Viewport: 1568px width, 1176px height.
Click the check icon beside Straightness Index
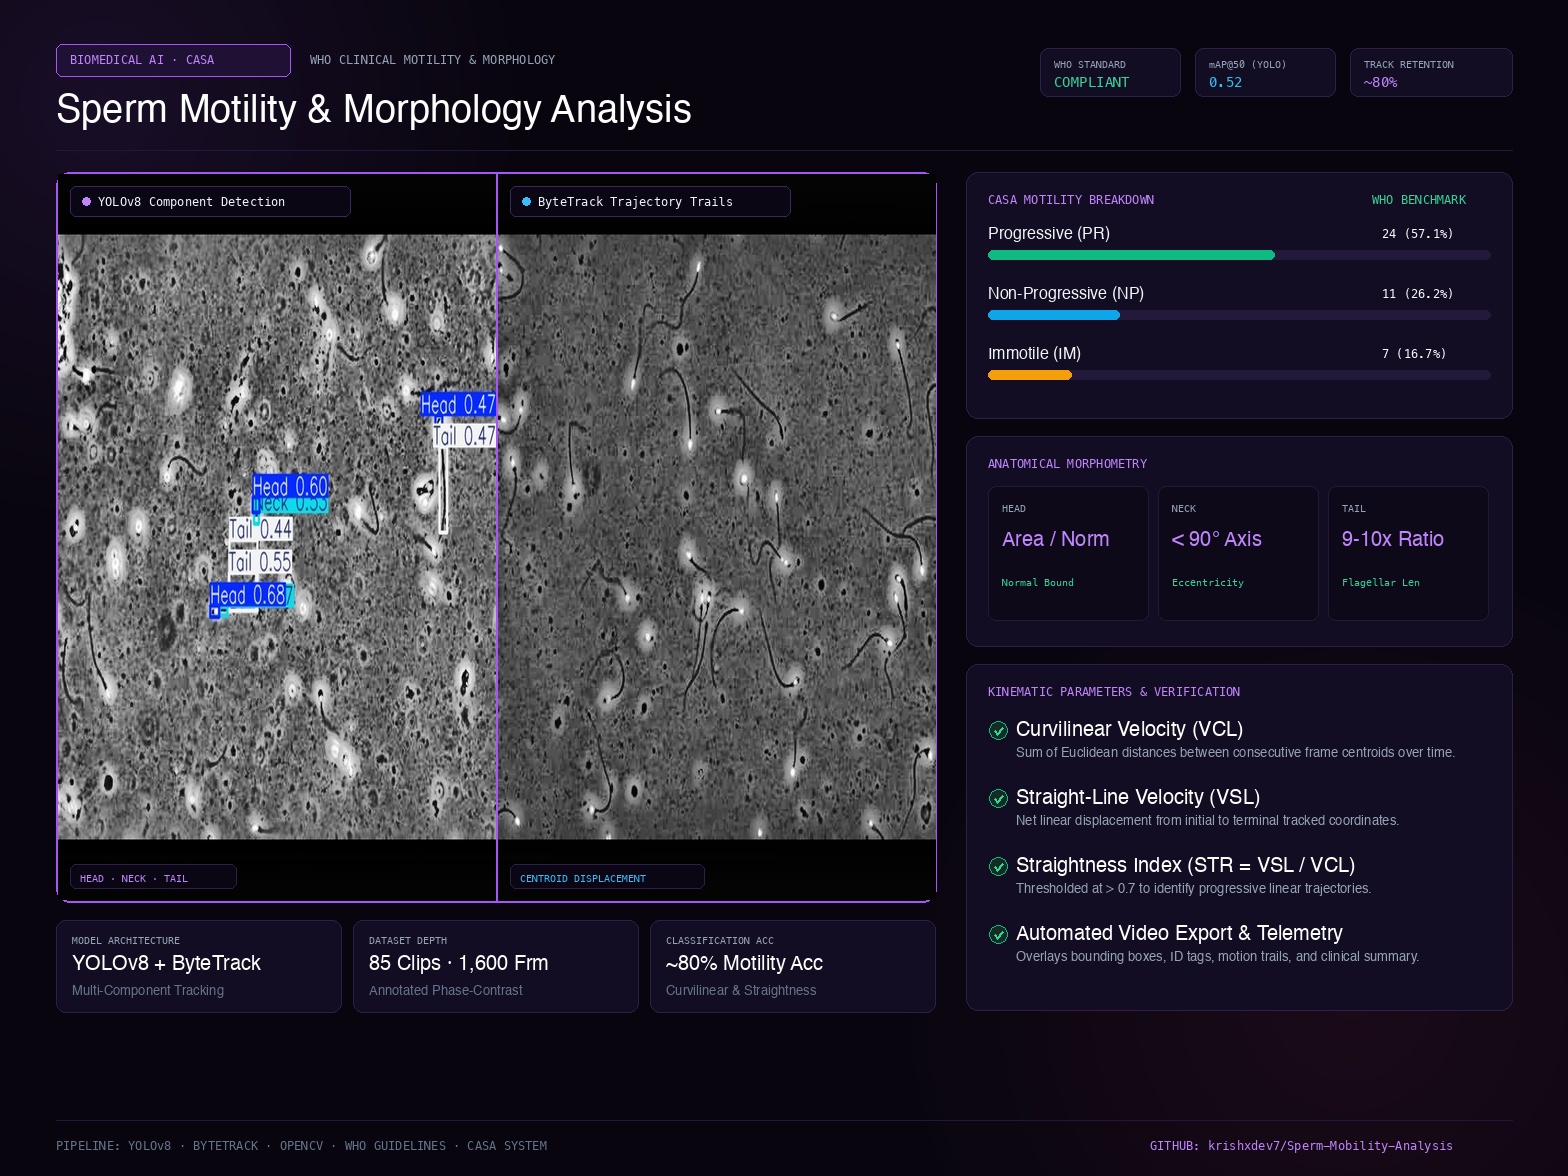click(x=998, y=866)
